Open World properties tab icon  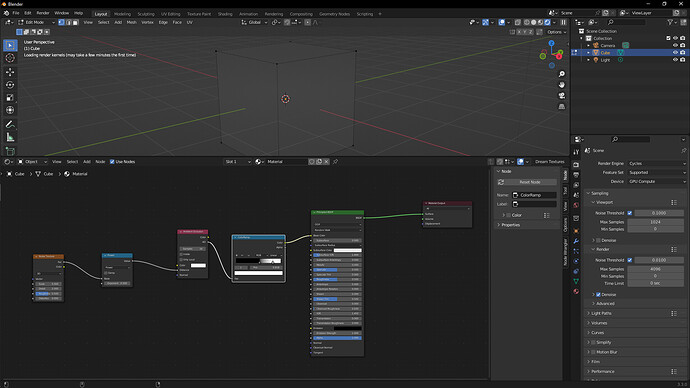tap(576, 205)
